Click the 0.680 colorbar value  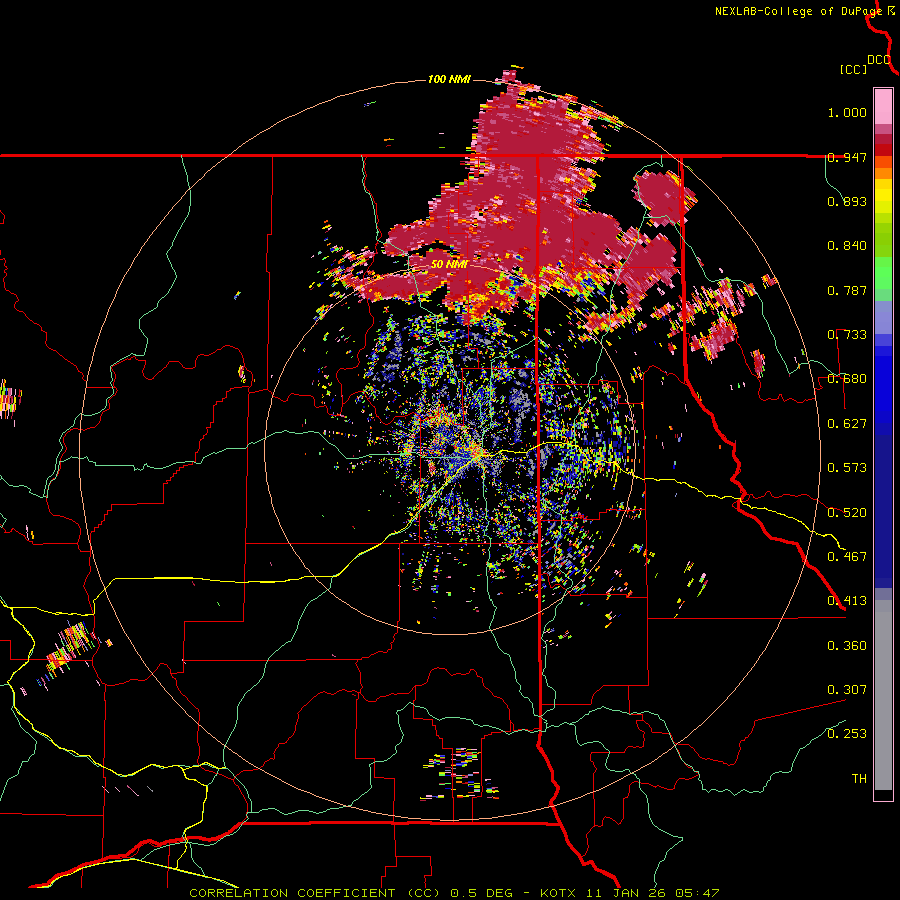point(847,379)
